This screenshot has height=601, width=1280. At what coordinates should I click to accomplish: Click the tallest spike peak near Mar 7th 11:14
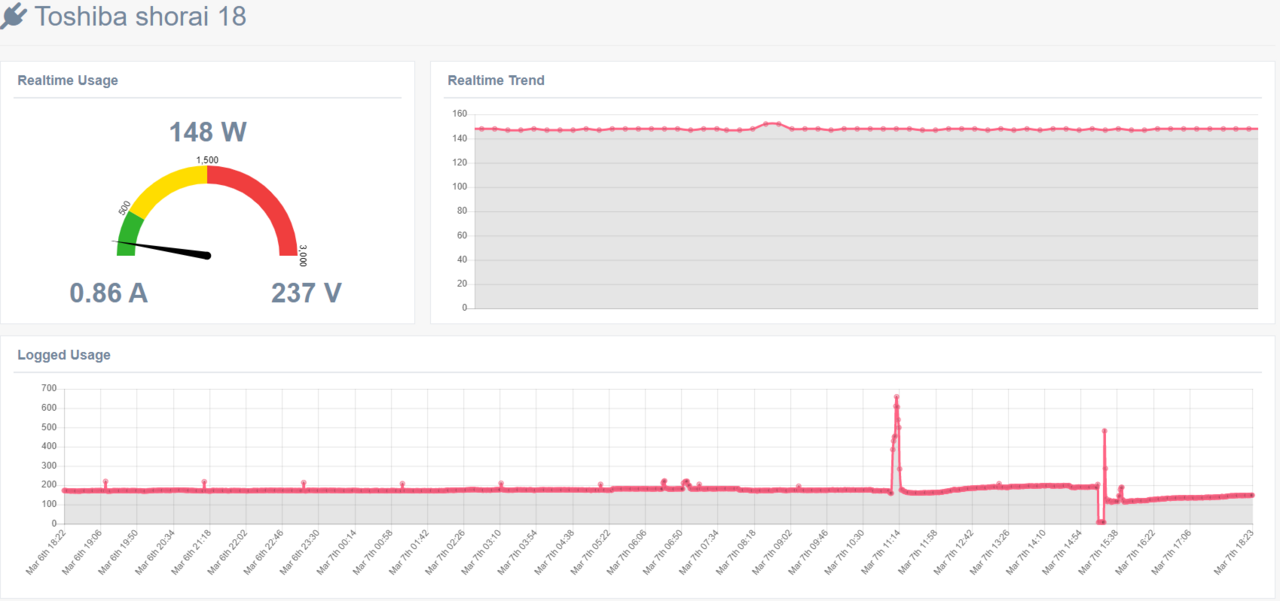896,397
